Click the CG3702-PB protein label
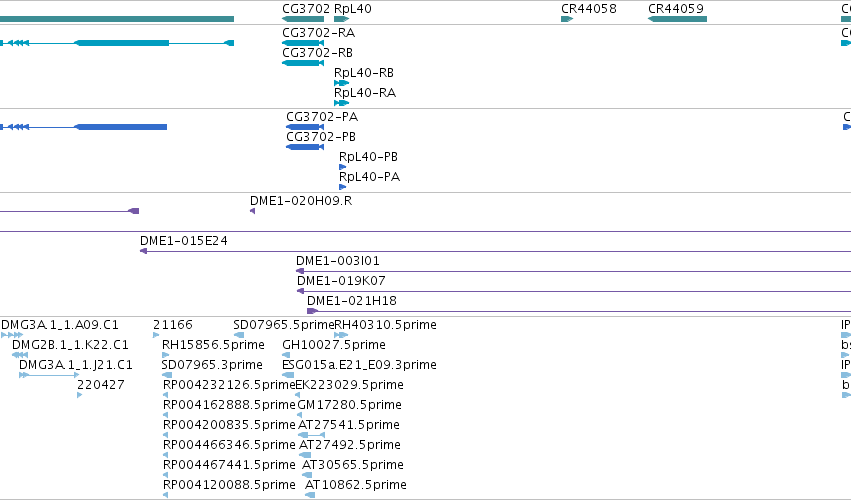Viewport: 851px width, 500px height. (x=321, y=137)
